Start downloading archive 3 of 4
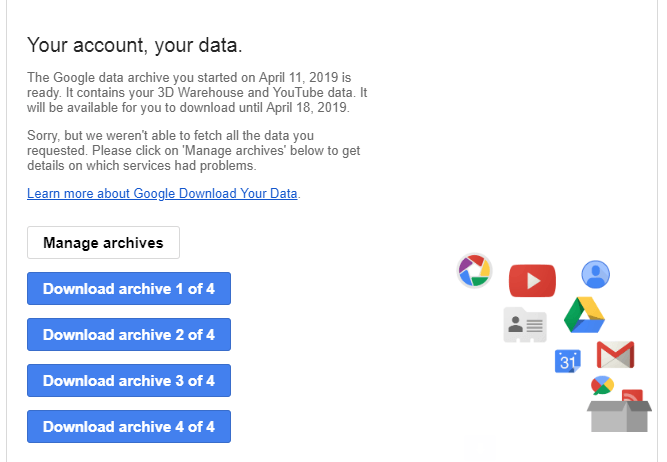667x462 pixels. [129, 381]
